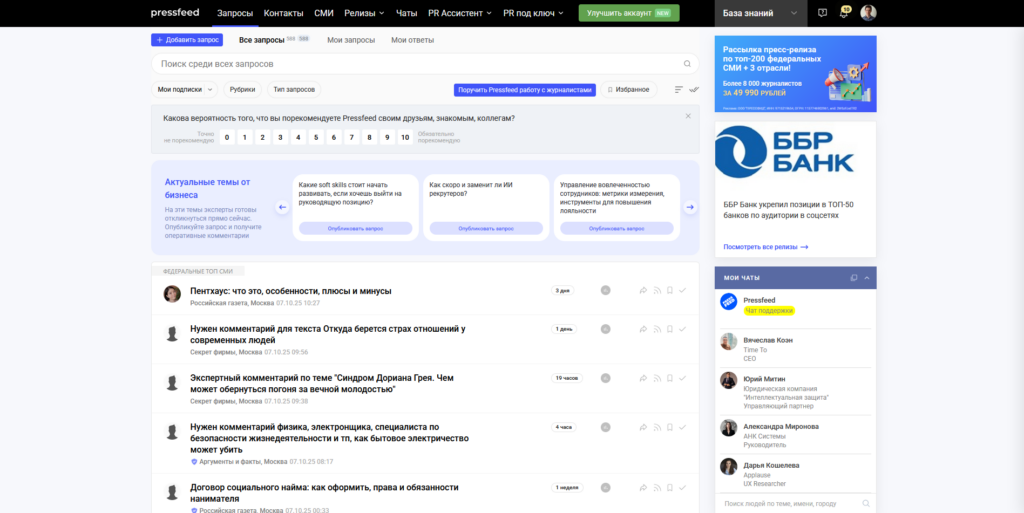Mark 'Синдром Дориана Грея' request as read
The image size is (1024, 513).
(x=682, y=378)
